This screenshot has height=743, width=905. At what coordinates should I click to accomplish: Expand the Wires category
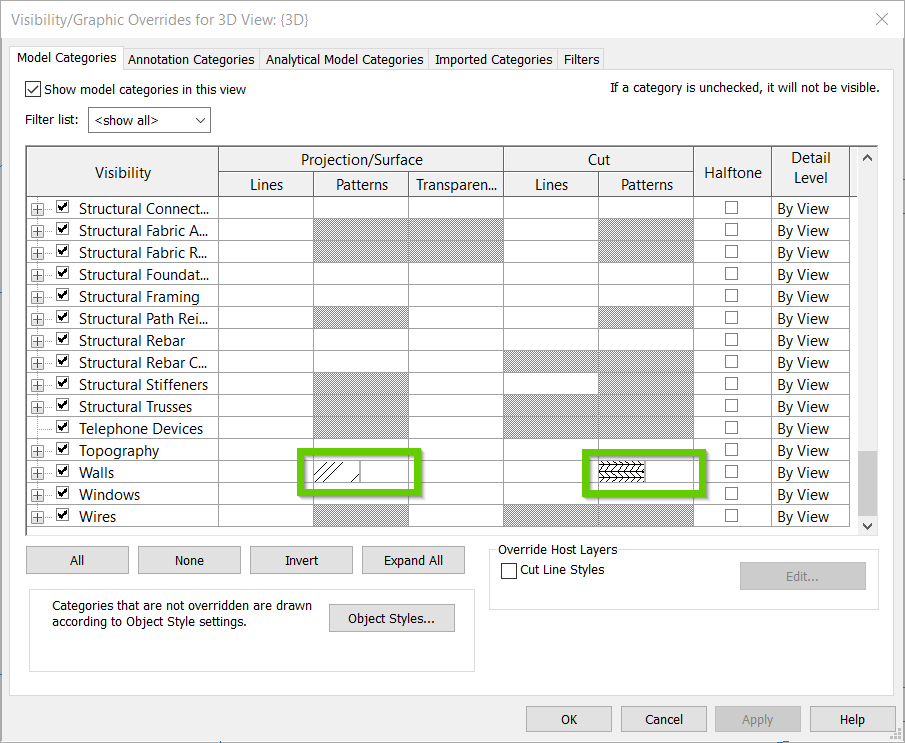pos(37,517)
